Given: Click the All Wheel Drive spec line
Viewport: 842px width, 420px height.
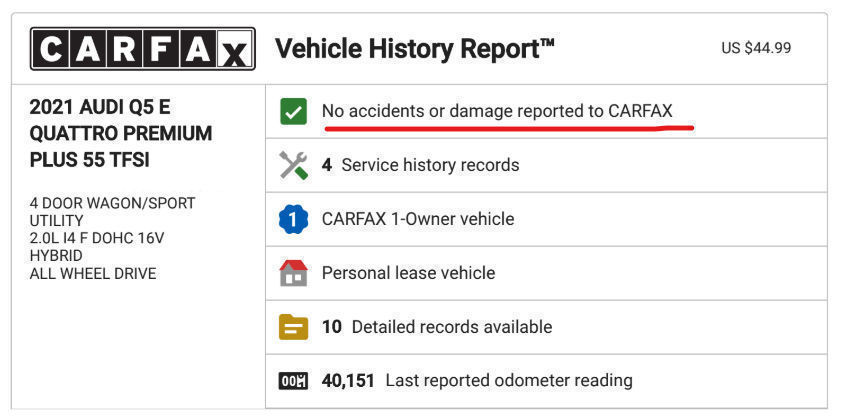Looking at the screenshot, I should 93,273.
